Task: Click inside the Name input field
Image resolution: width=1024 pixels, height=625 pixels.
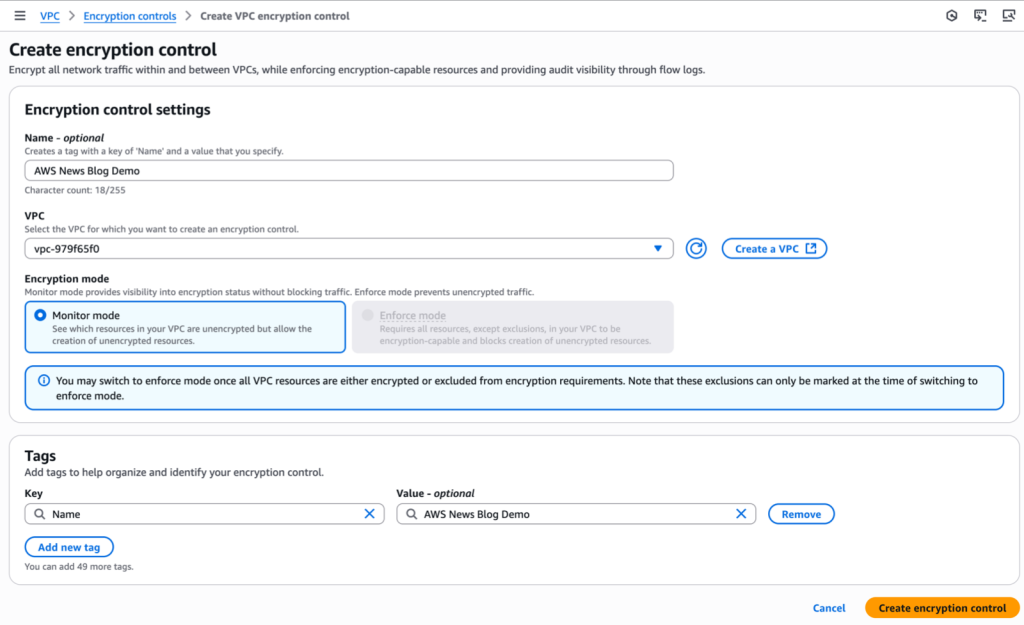Action: pos(348,170)
